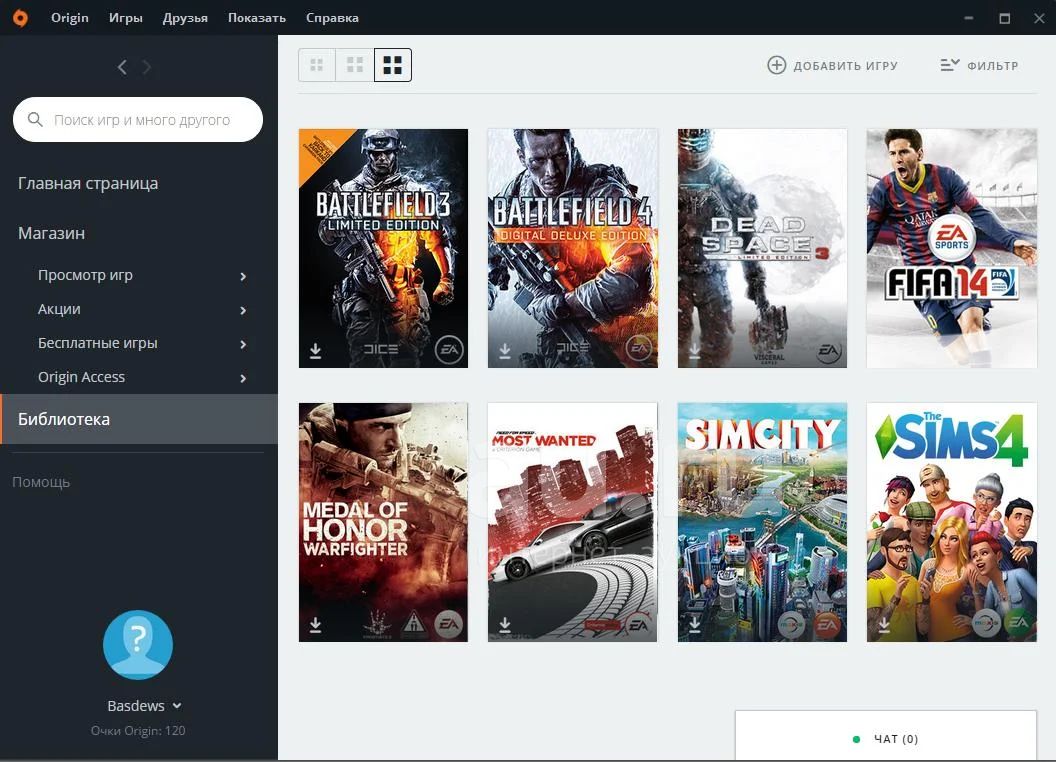Download The Sims 4 via arrow icon
1056x762 pixels.
884,625
